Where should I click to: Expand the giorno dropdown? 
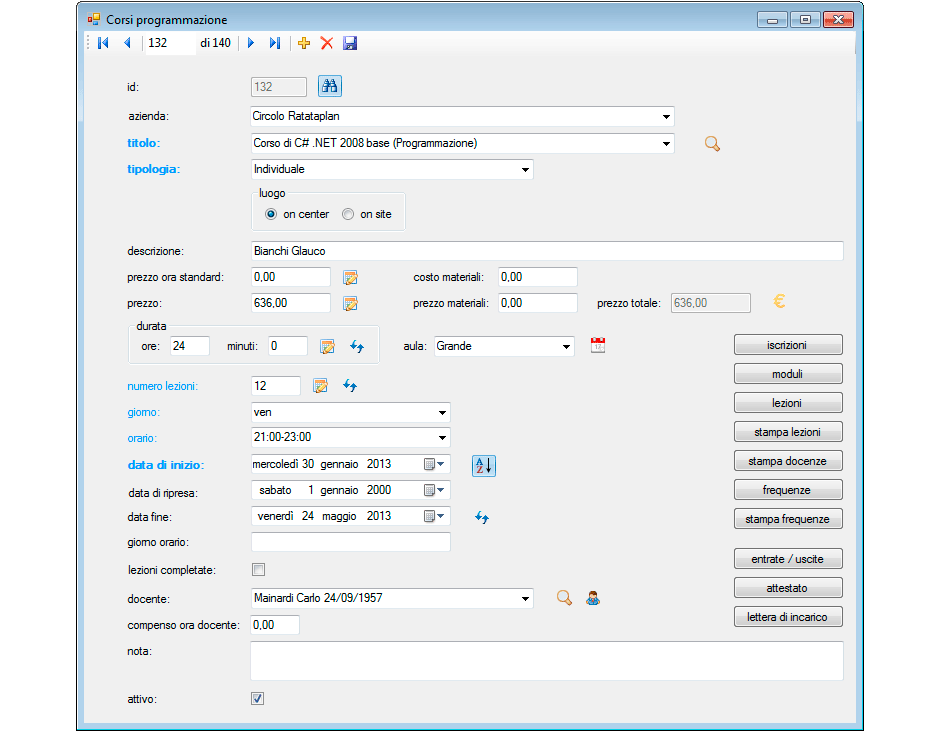442,412
